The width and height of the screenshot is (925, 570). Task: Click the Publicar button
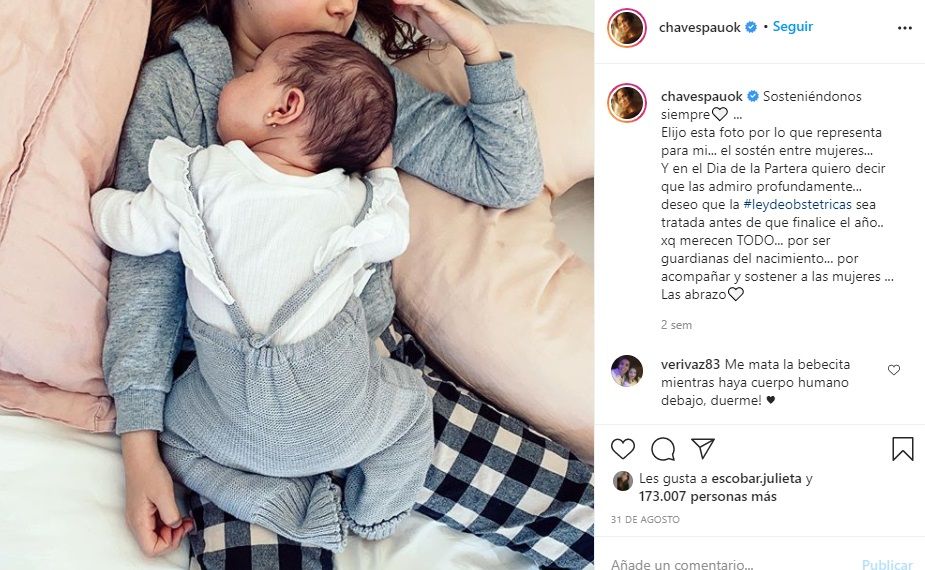[887, 564]
